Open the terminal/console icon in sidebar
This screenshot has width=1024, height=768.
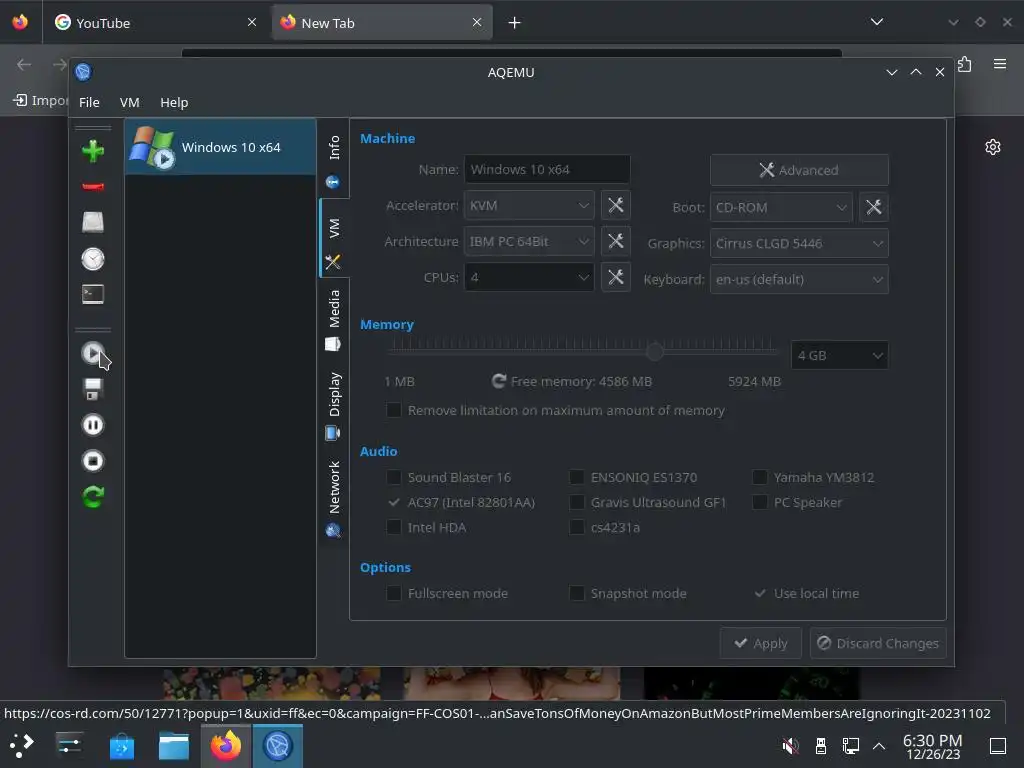(93, 294)
